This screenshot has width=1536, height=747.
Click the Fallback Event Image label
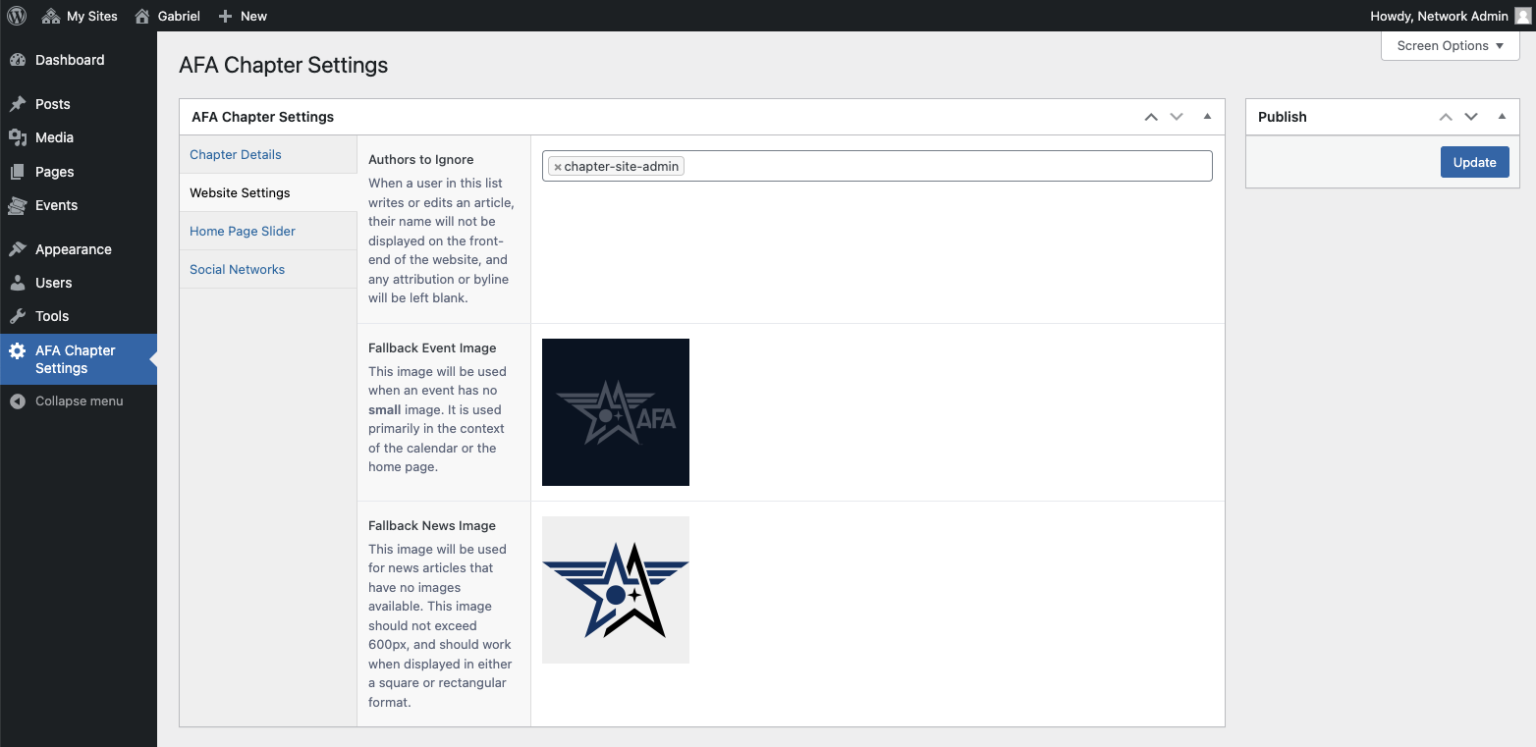(432, 348)
